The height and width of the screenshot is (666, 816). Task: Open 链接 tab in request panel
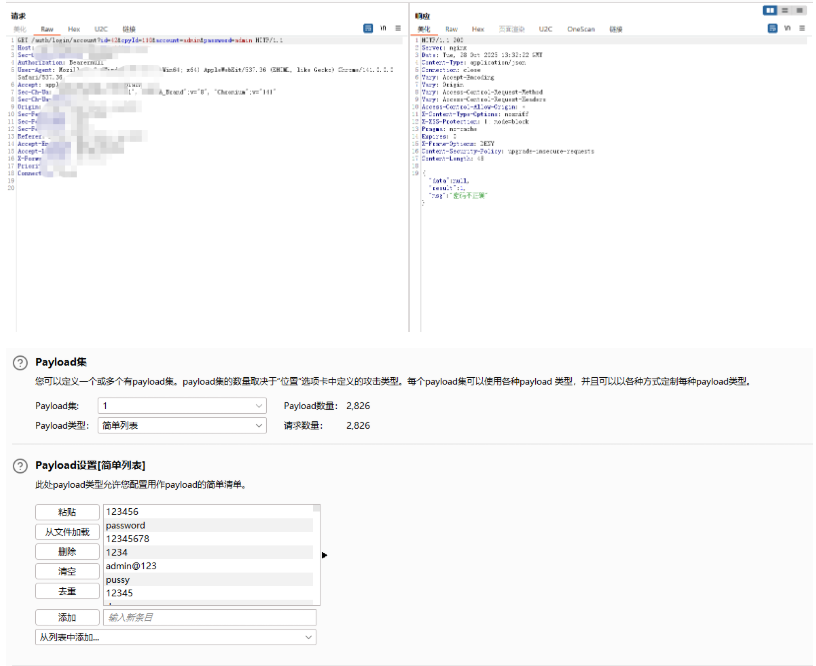129,29
